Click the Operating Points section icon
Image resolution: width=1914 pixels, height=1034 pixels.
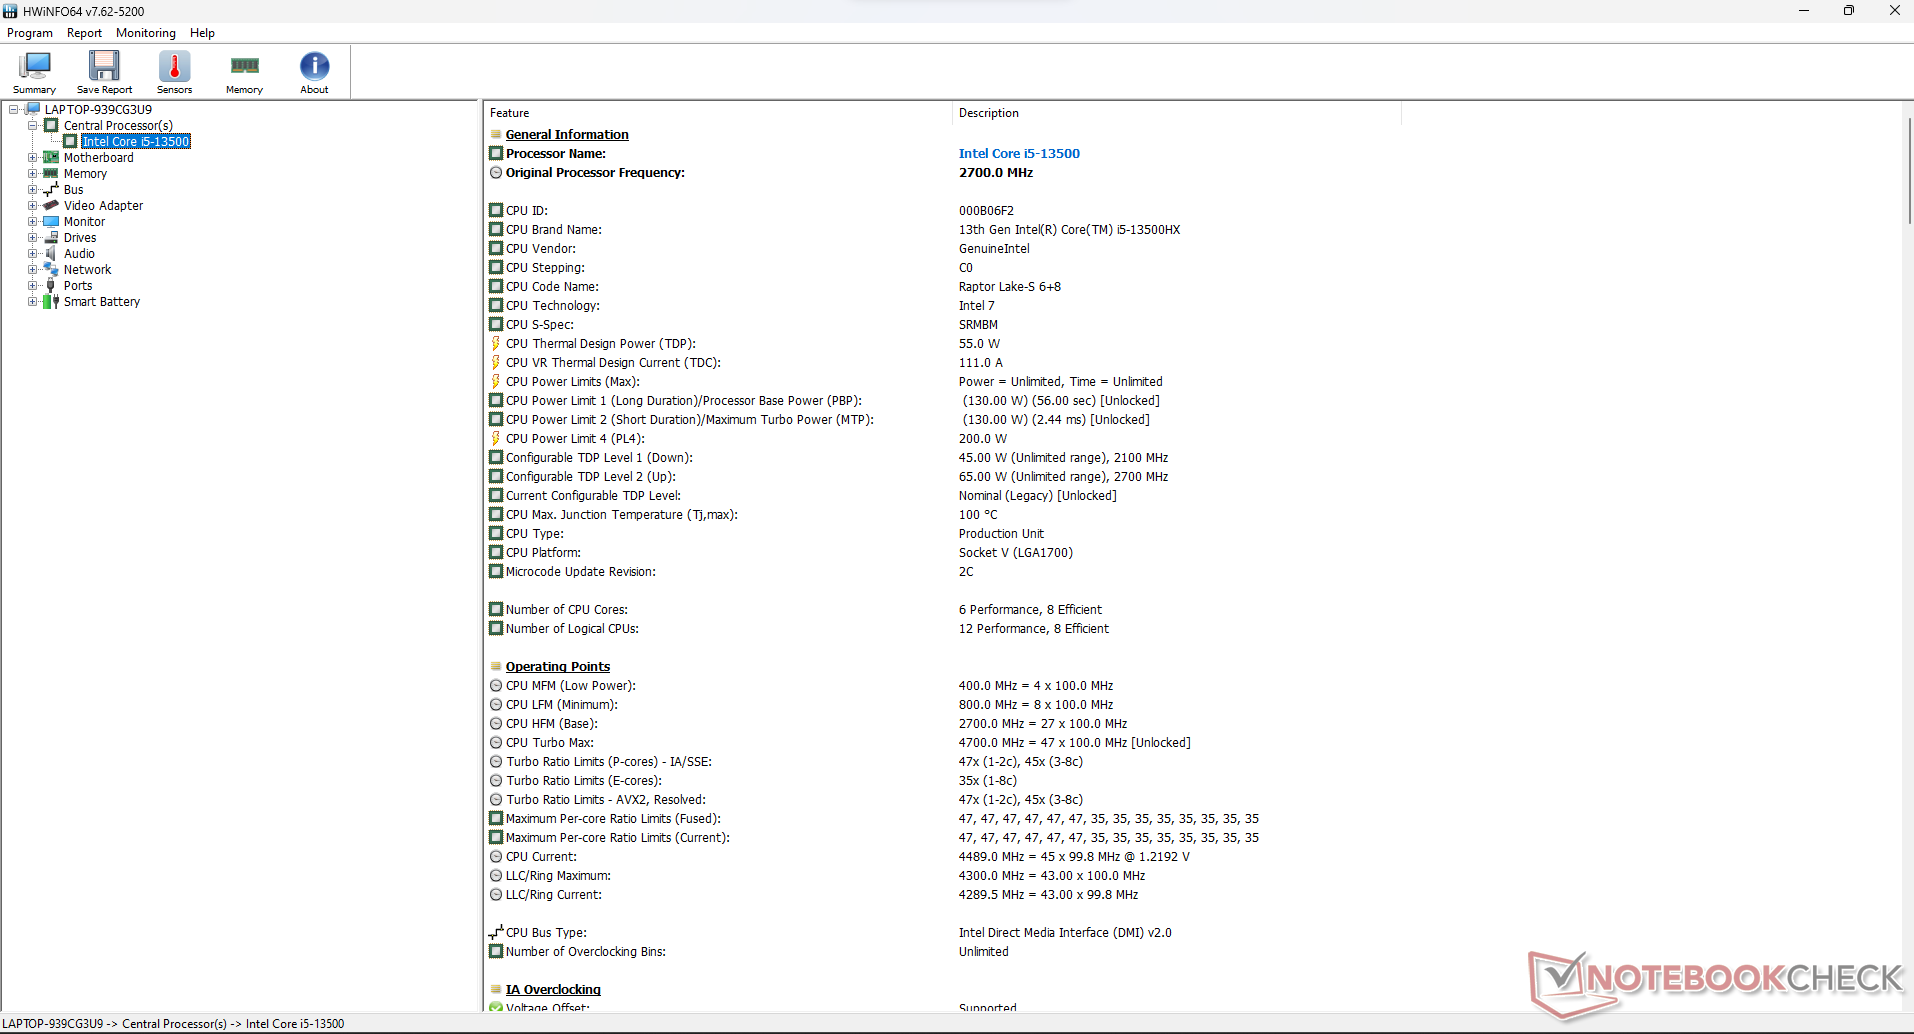click(x=496, y=667)
